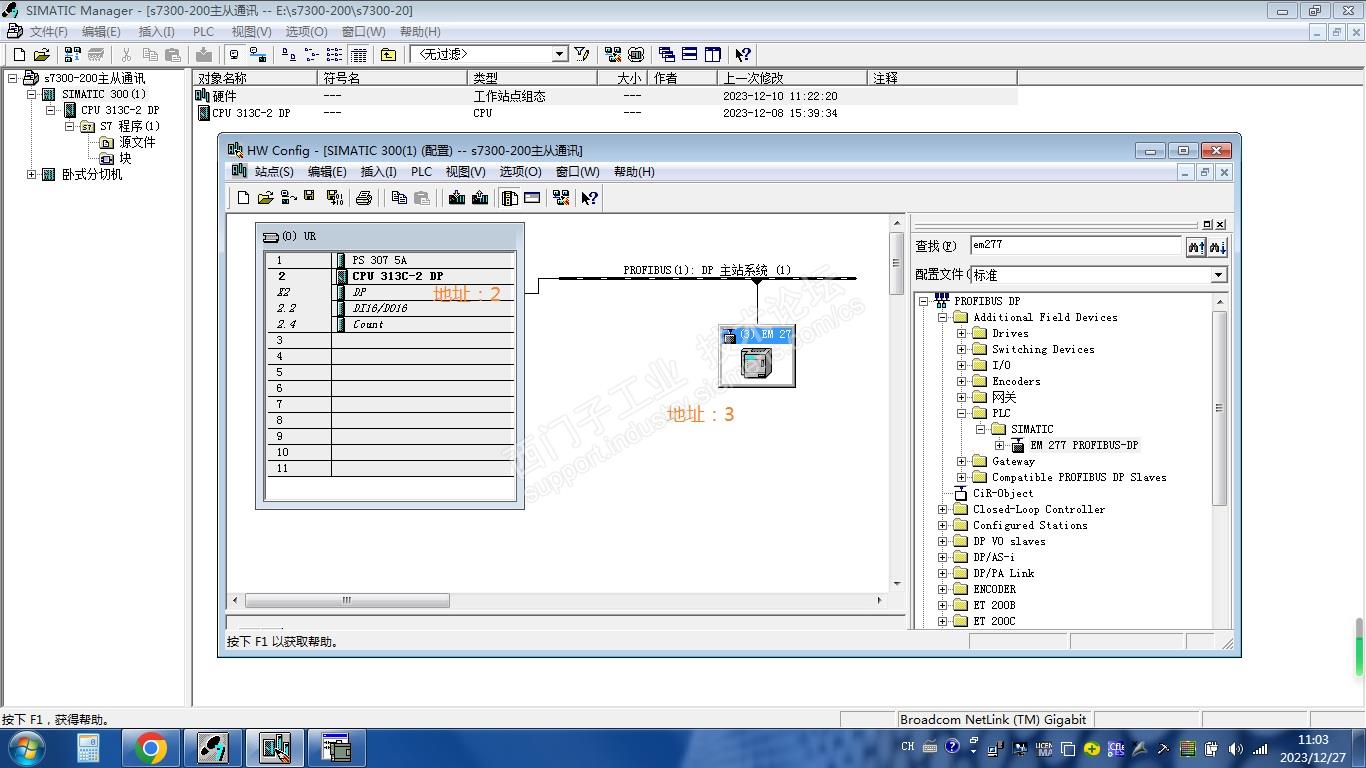
Task: Collapse the CPU 313C-2 DP tree node
Action: point(50,110)
